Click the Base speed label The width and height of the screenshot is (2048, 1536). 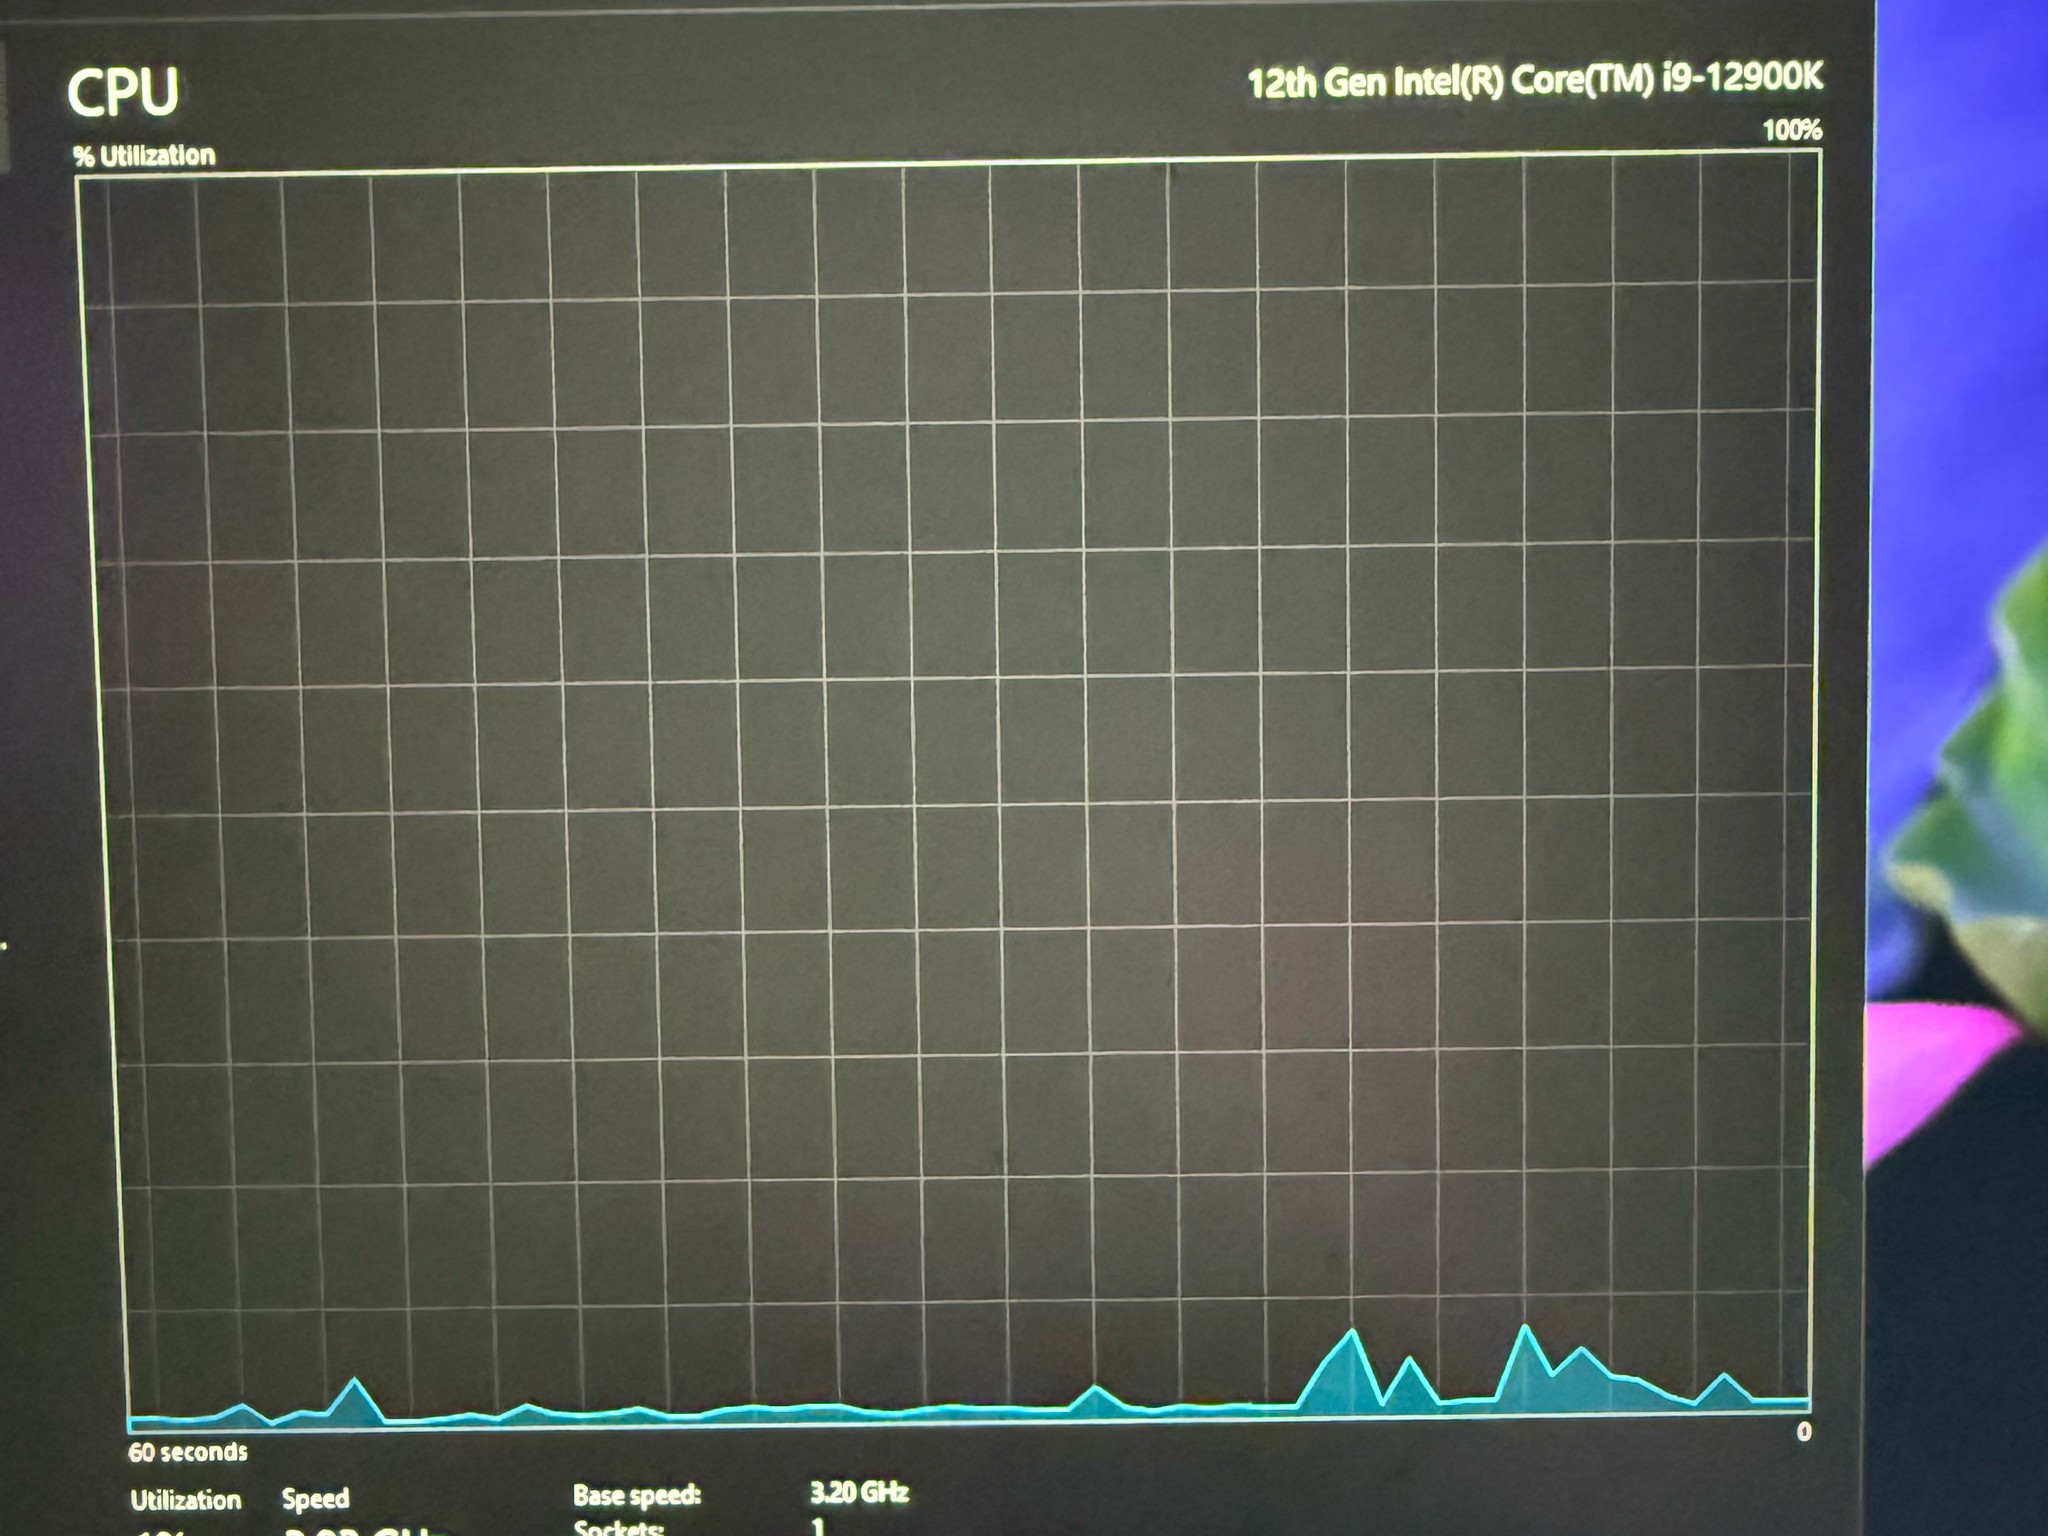(x=637, y=1495)
